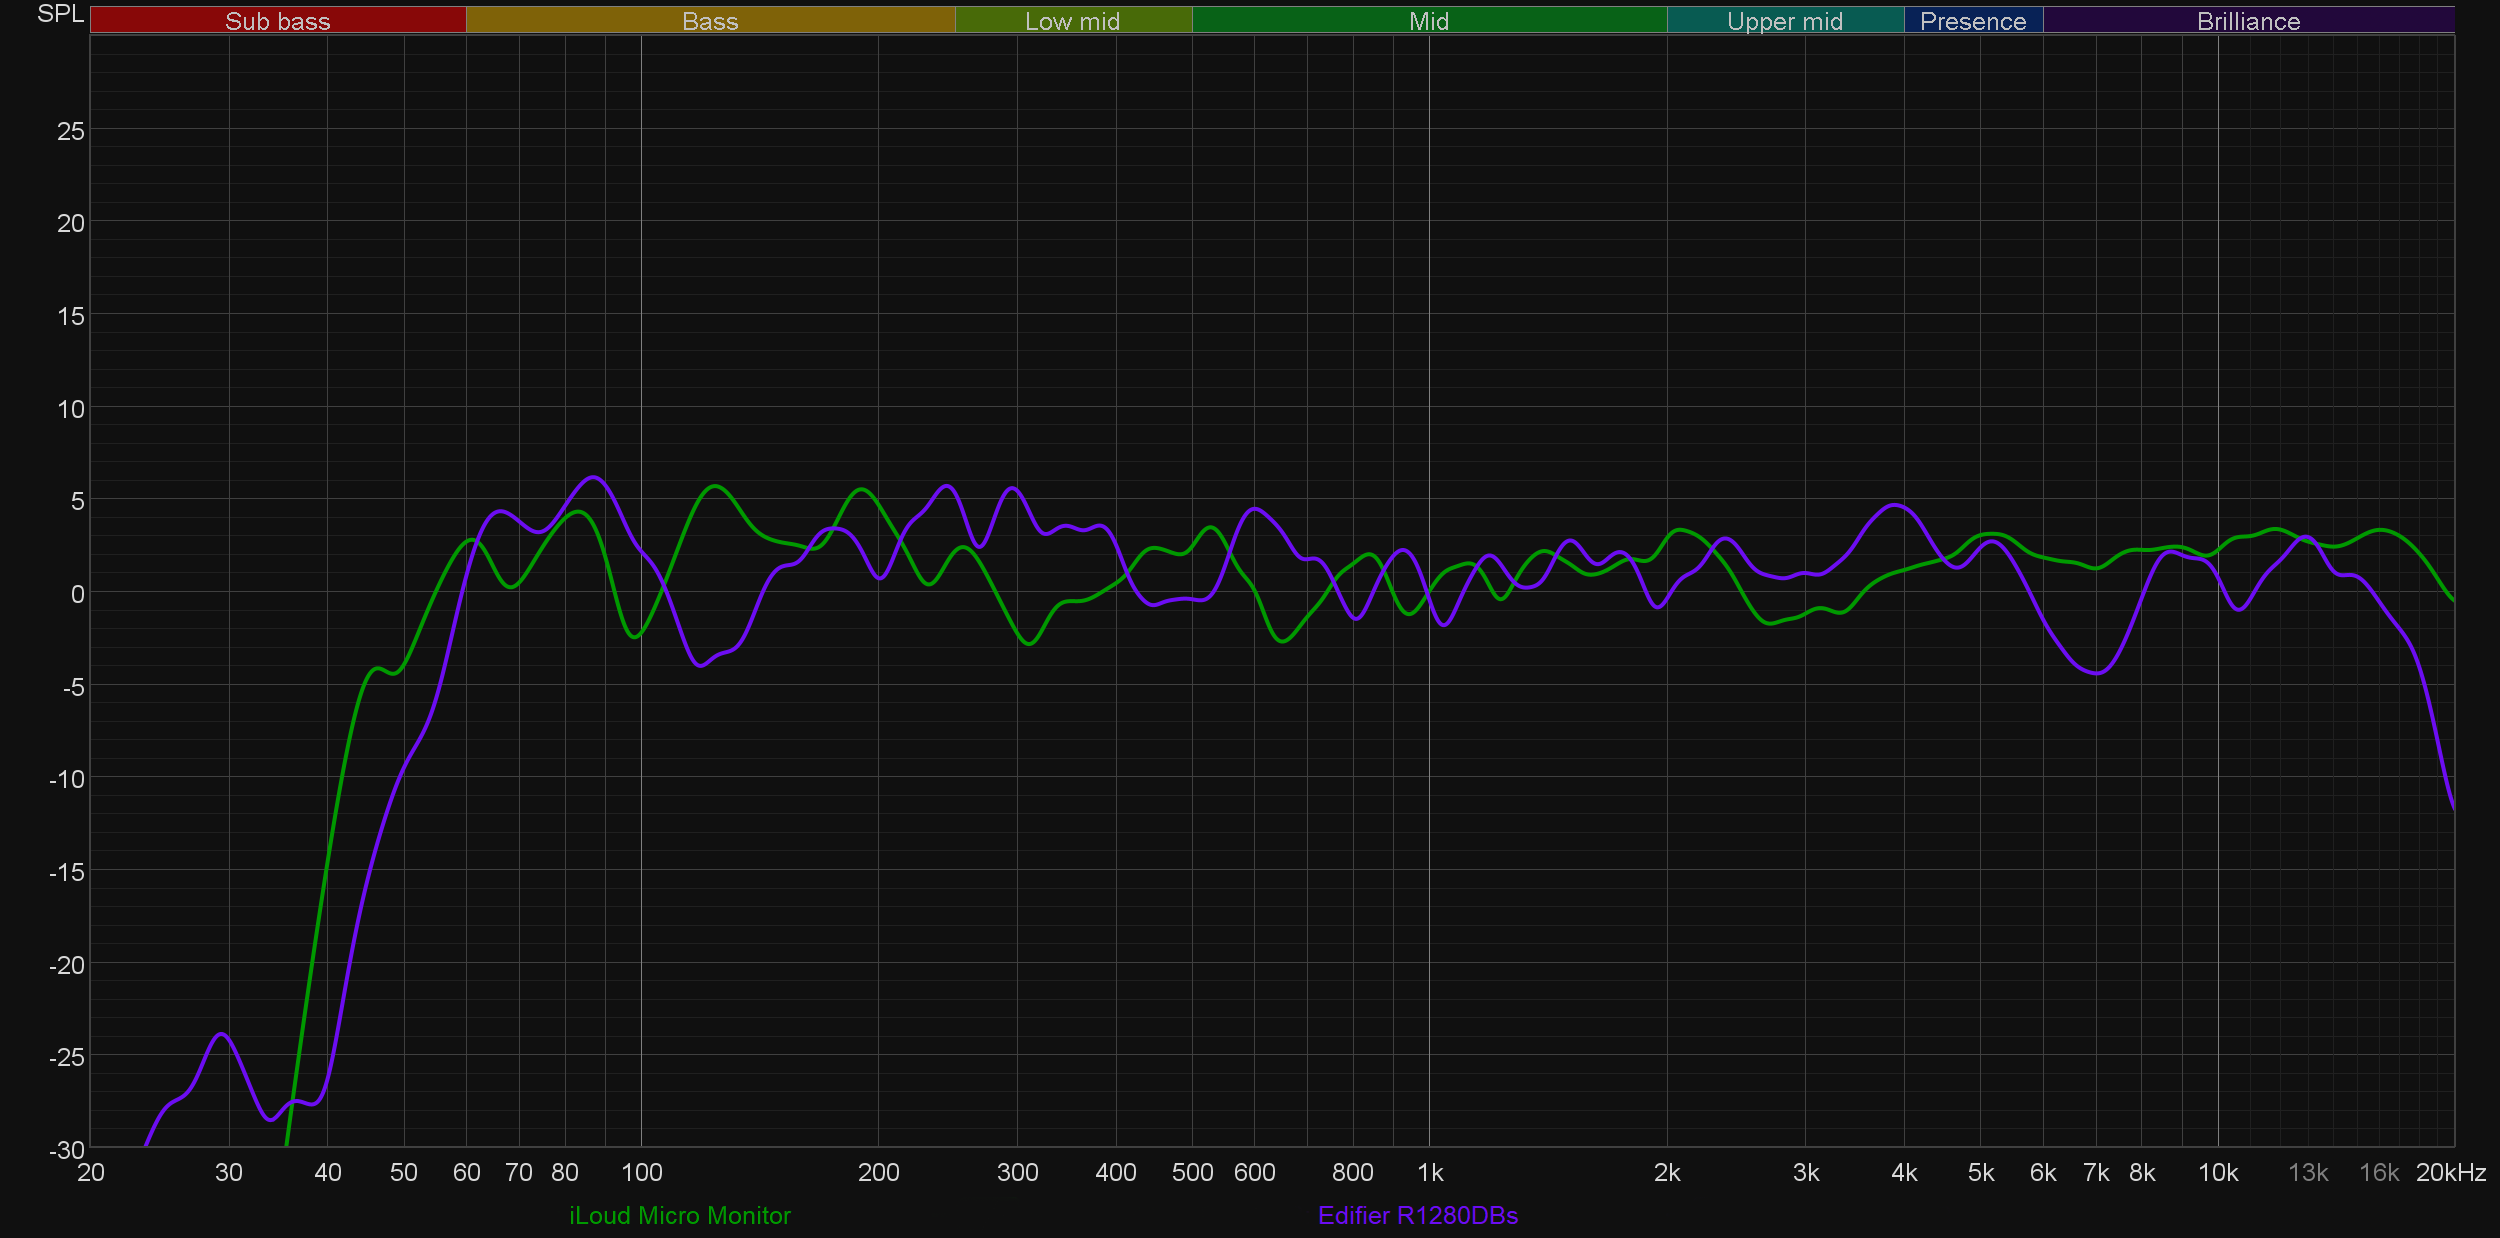Click the 10k frequency axis label

(x=2218, y=1172)
